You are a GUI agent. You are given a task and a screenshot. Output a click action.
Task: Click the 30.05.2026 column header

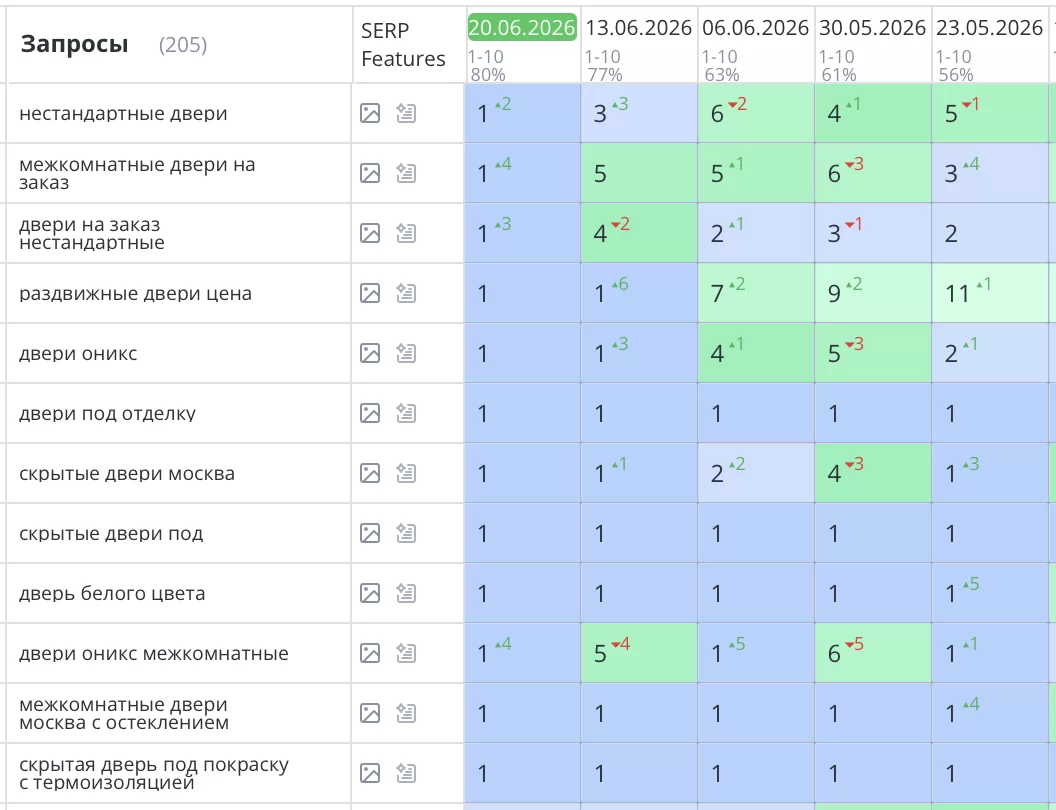pyautogui.click(x=872, y=28)
